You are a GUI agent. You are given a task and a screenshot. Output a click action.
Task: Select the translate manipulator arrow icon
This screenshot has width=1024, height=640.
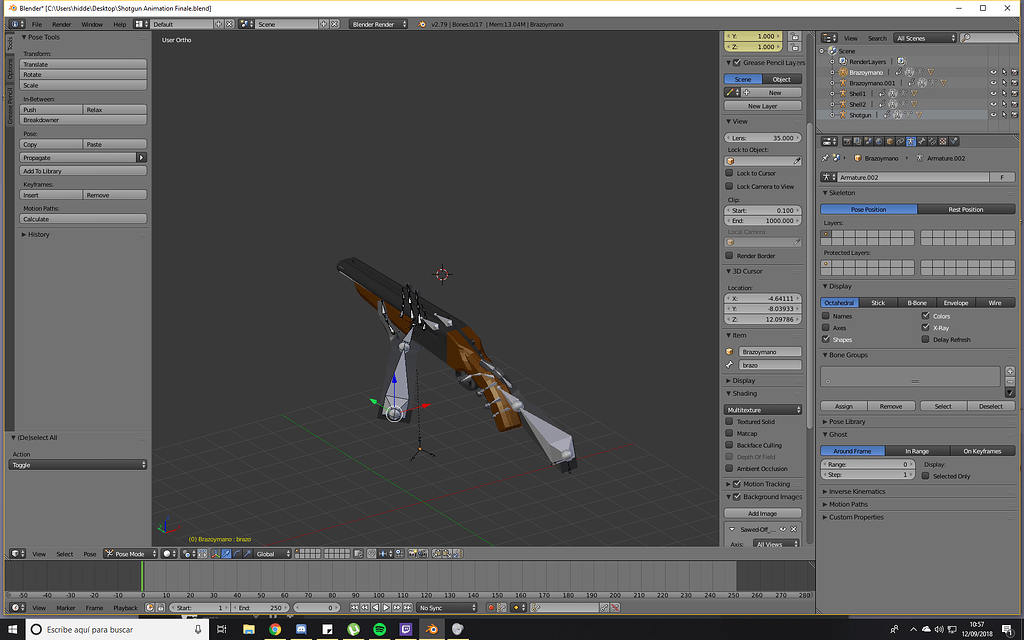[x=227, y=554]
